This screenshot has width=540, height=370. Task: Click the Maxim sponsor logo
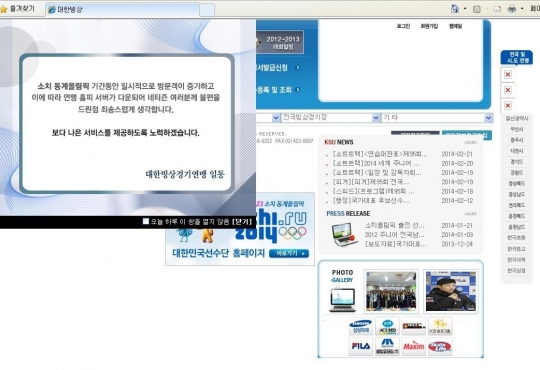(414, 346)
